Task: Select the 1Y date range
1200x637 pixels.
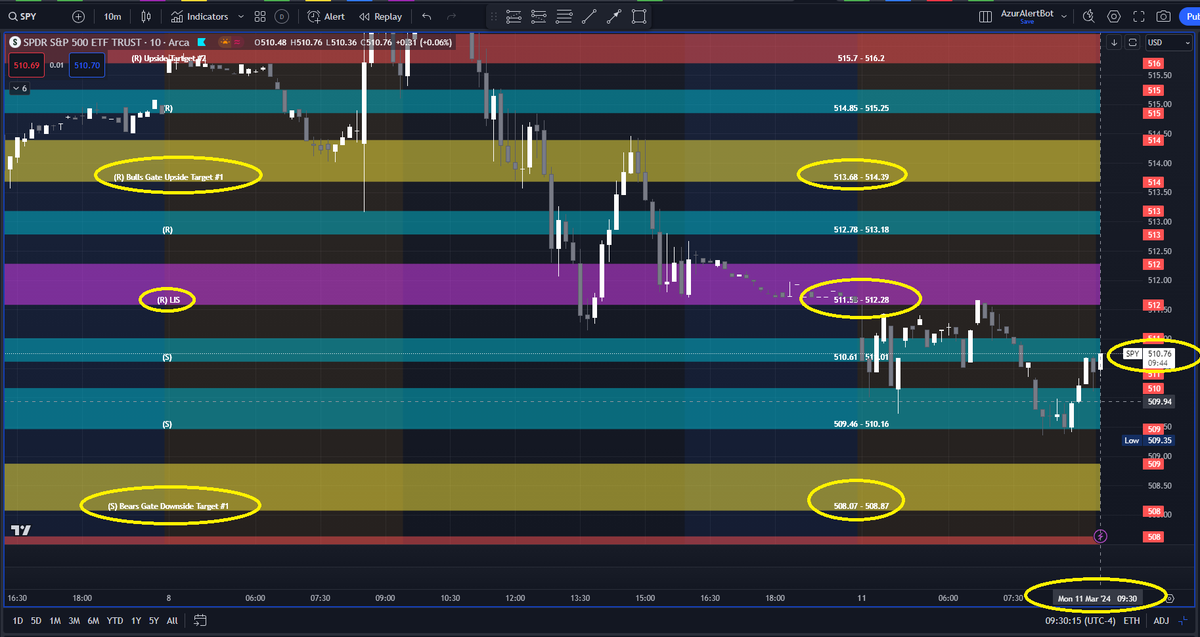Action: tap(136, 620)
